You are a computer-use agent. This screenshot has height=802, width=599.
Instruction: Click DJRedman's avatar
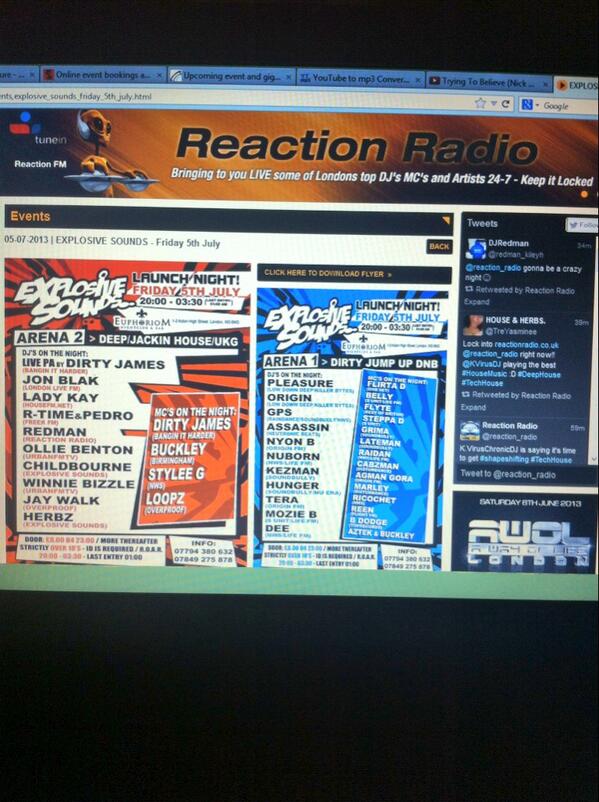pyautogui.click(x=476, y=249)
